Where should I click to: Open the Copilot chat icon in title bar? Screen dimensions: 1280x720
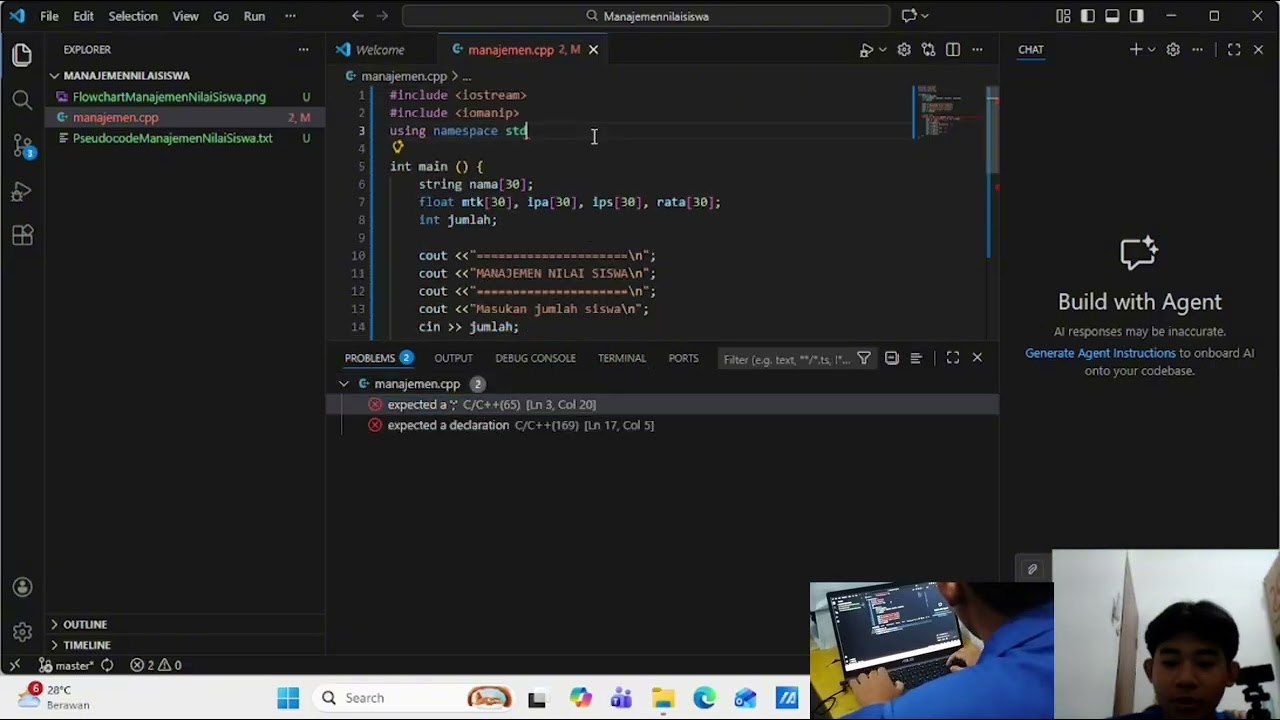point(909,16)
